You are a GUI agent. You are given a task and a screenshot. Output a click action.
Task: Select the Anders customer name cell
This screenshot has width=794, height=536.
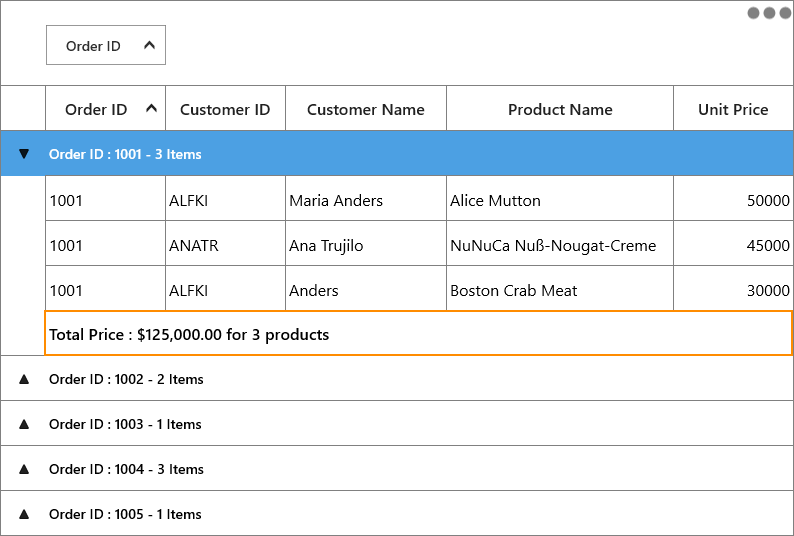pyautogui.click(x=366, y=288)
